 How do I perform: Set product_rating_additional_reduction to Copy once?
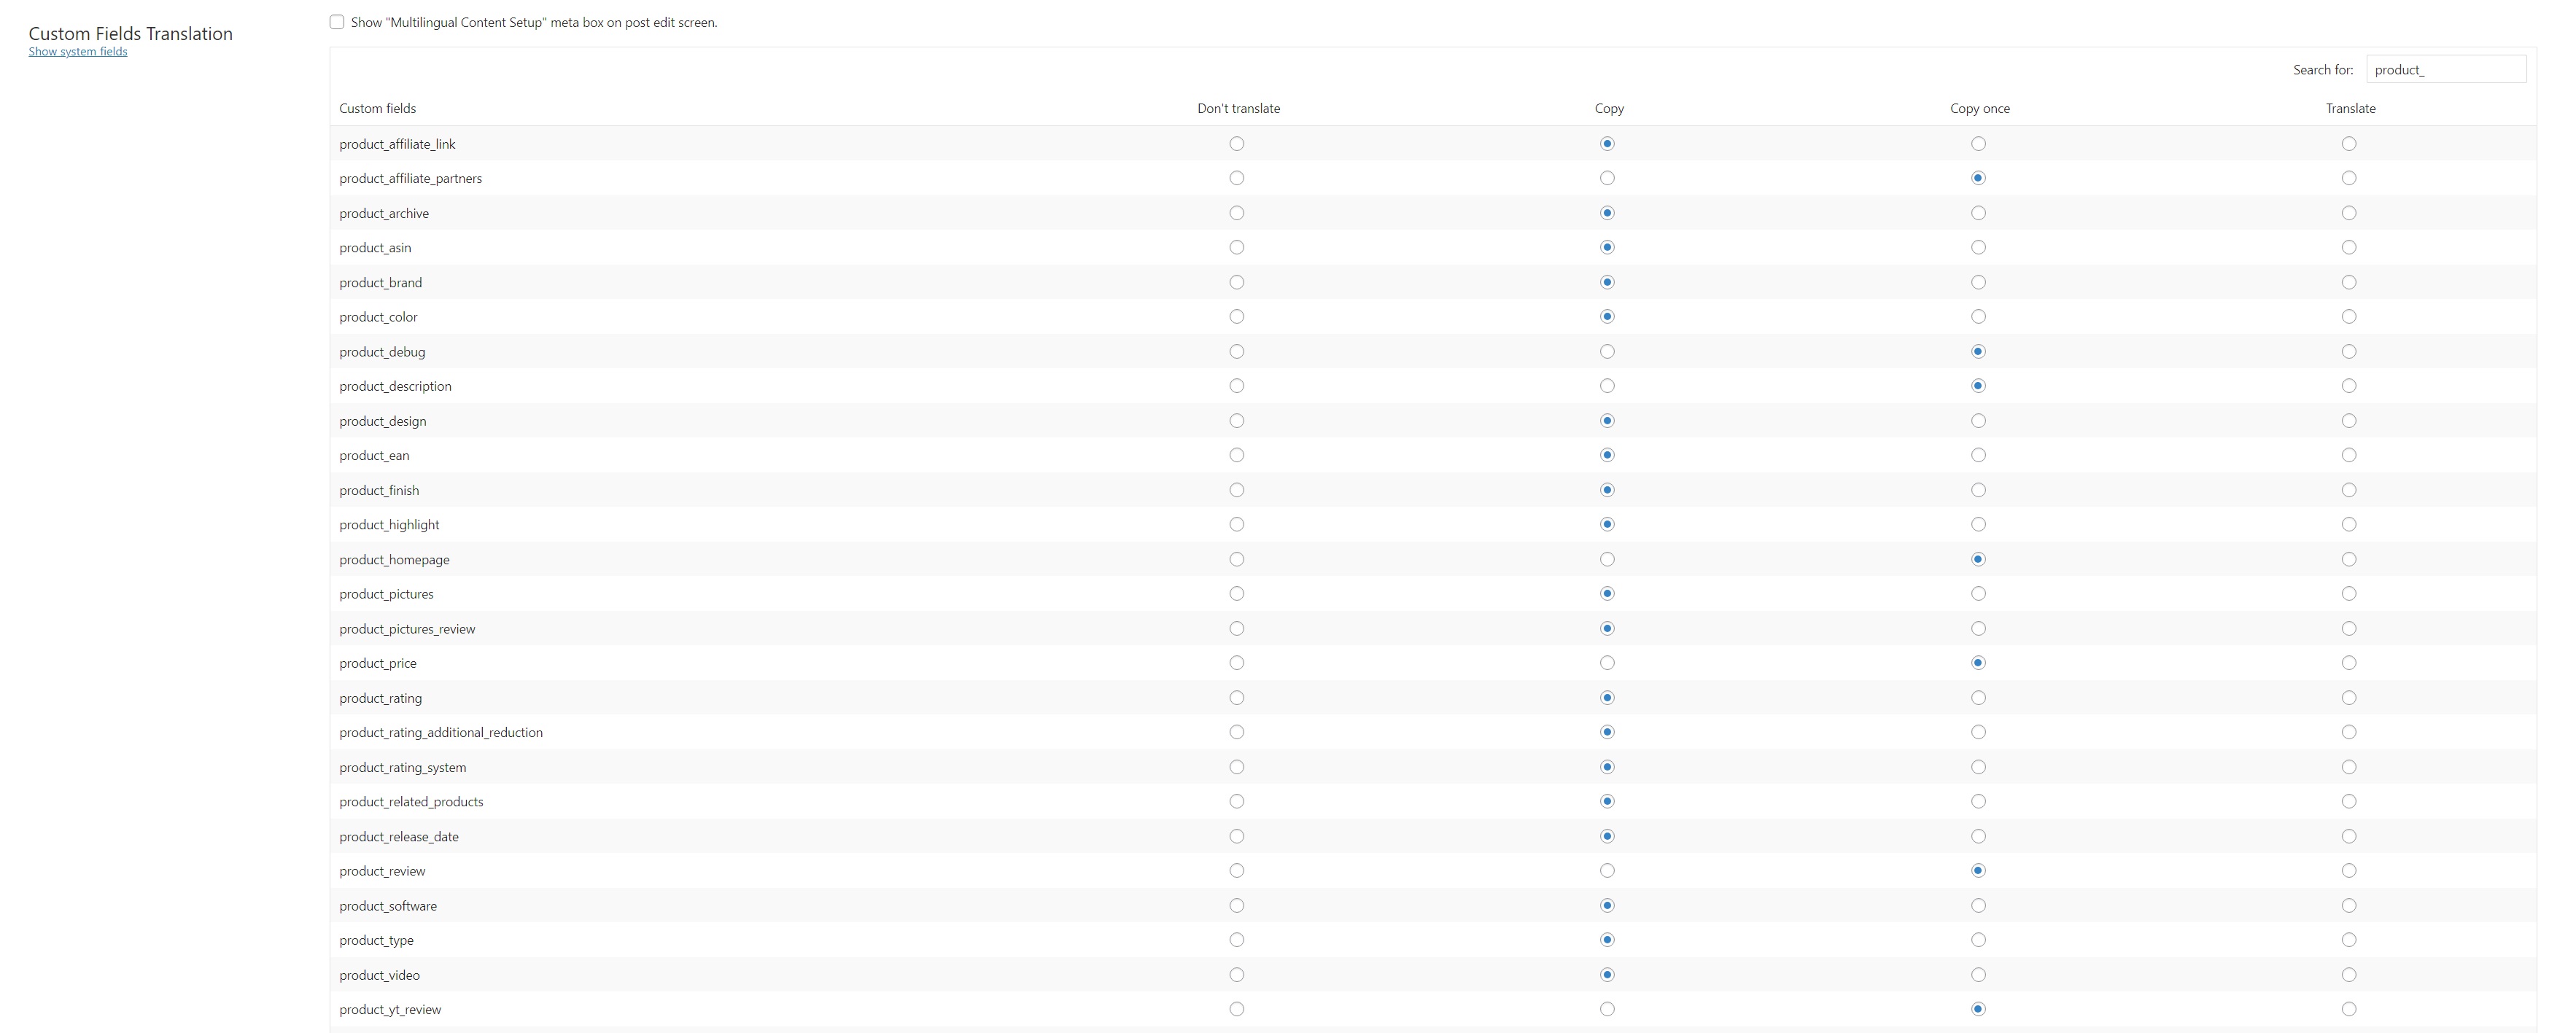pyautogui.click(x=1978, y=732)
